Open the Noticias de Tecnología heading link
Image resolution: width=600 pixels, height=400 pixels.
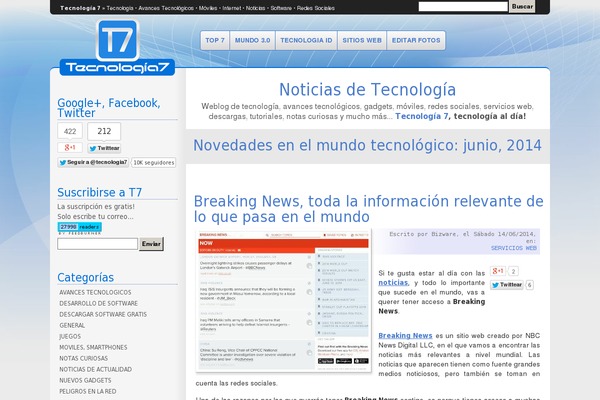coord(367,90)
